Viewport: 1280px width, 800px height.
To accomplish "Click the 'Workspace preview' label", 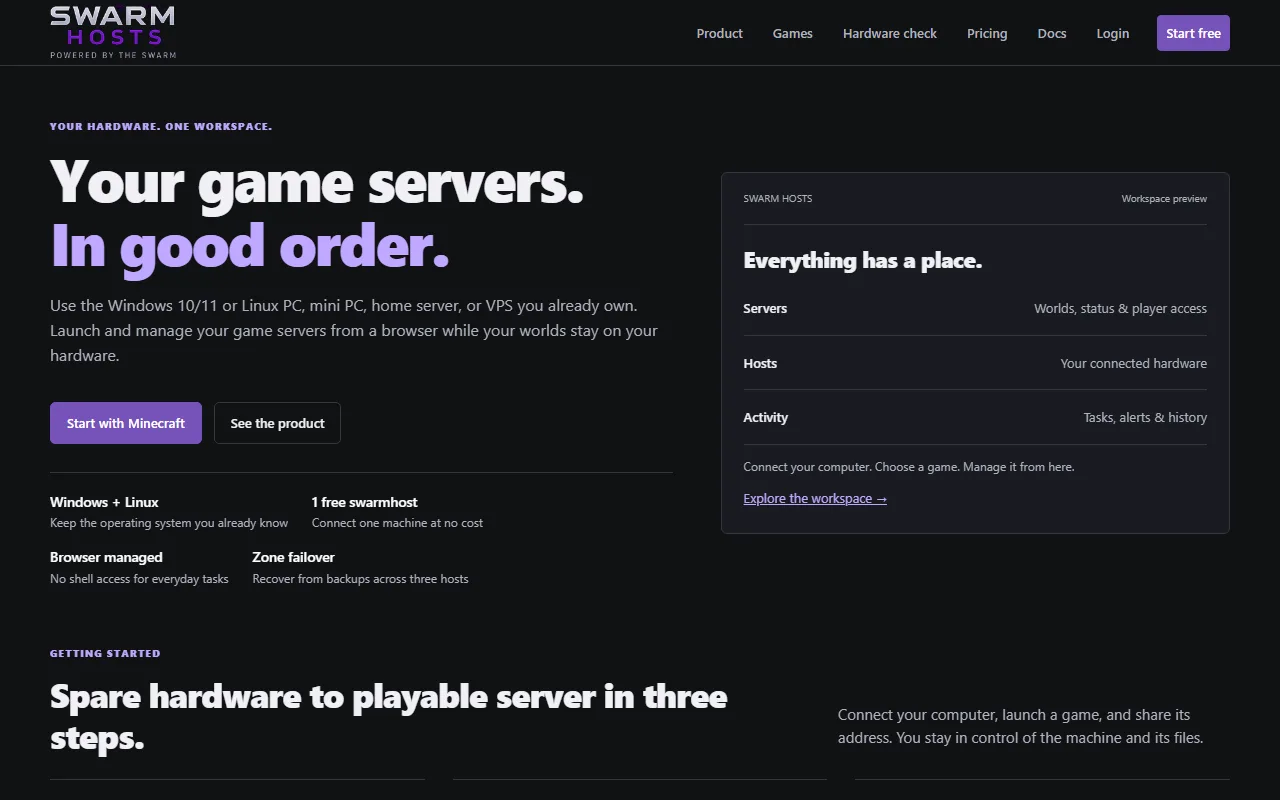I will [x=1164, y=199].
